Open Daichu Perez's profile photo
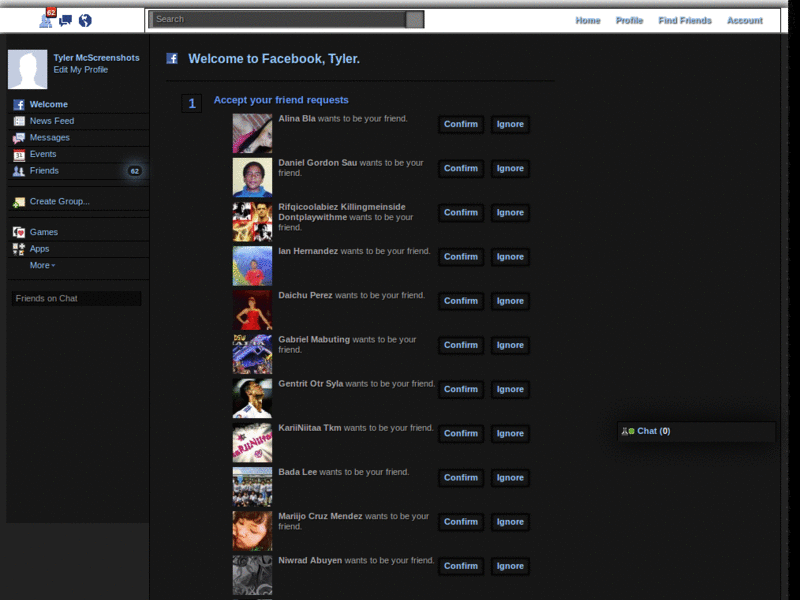Screen dimensions: 800x600 coord(253,310)
